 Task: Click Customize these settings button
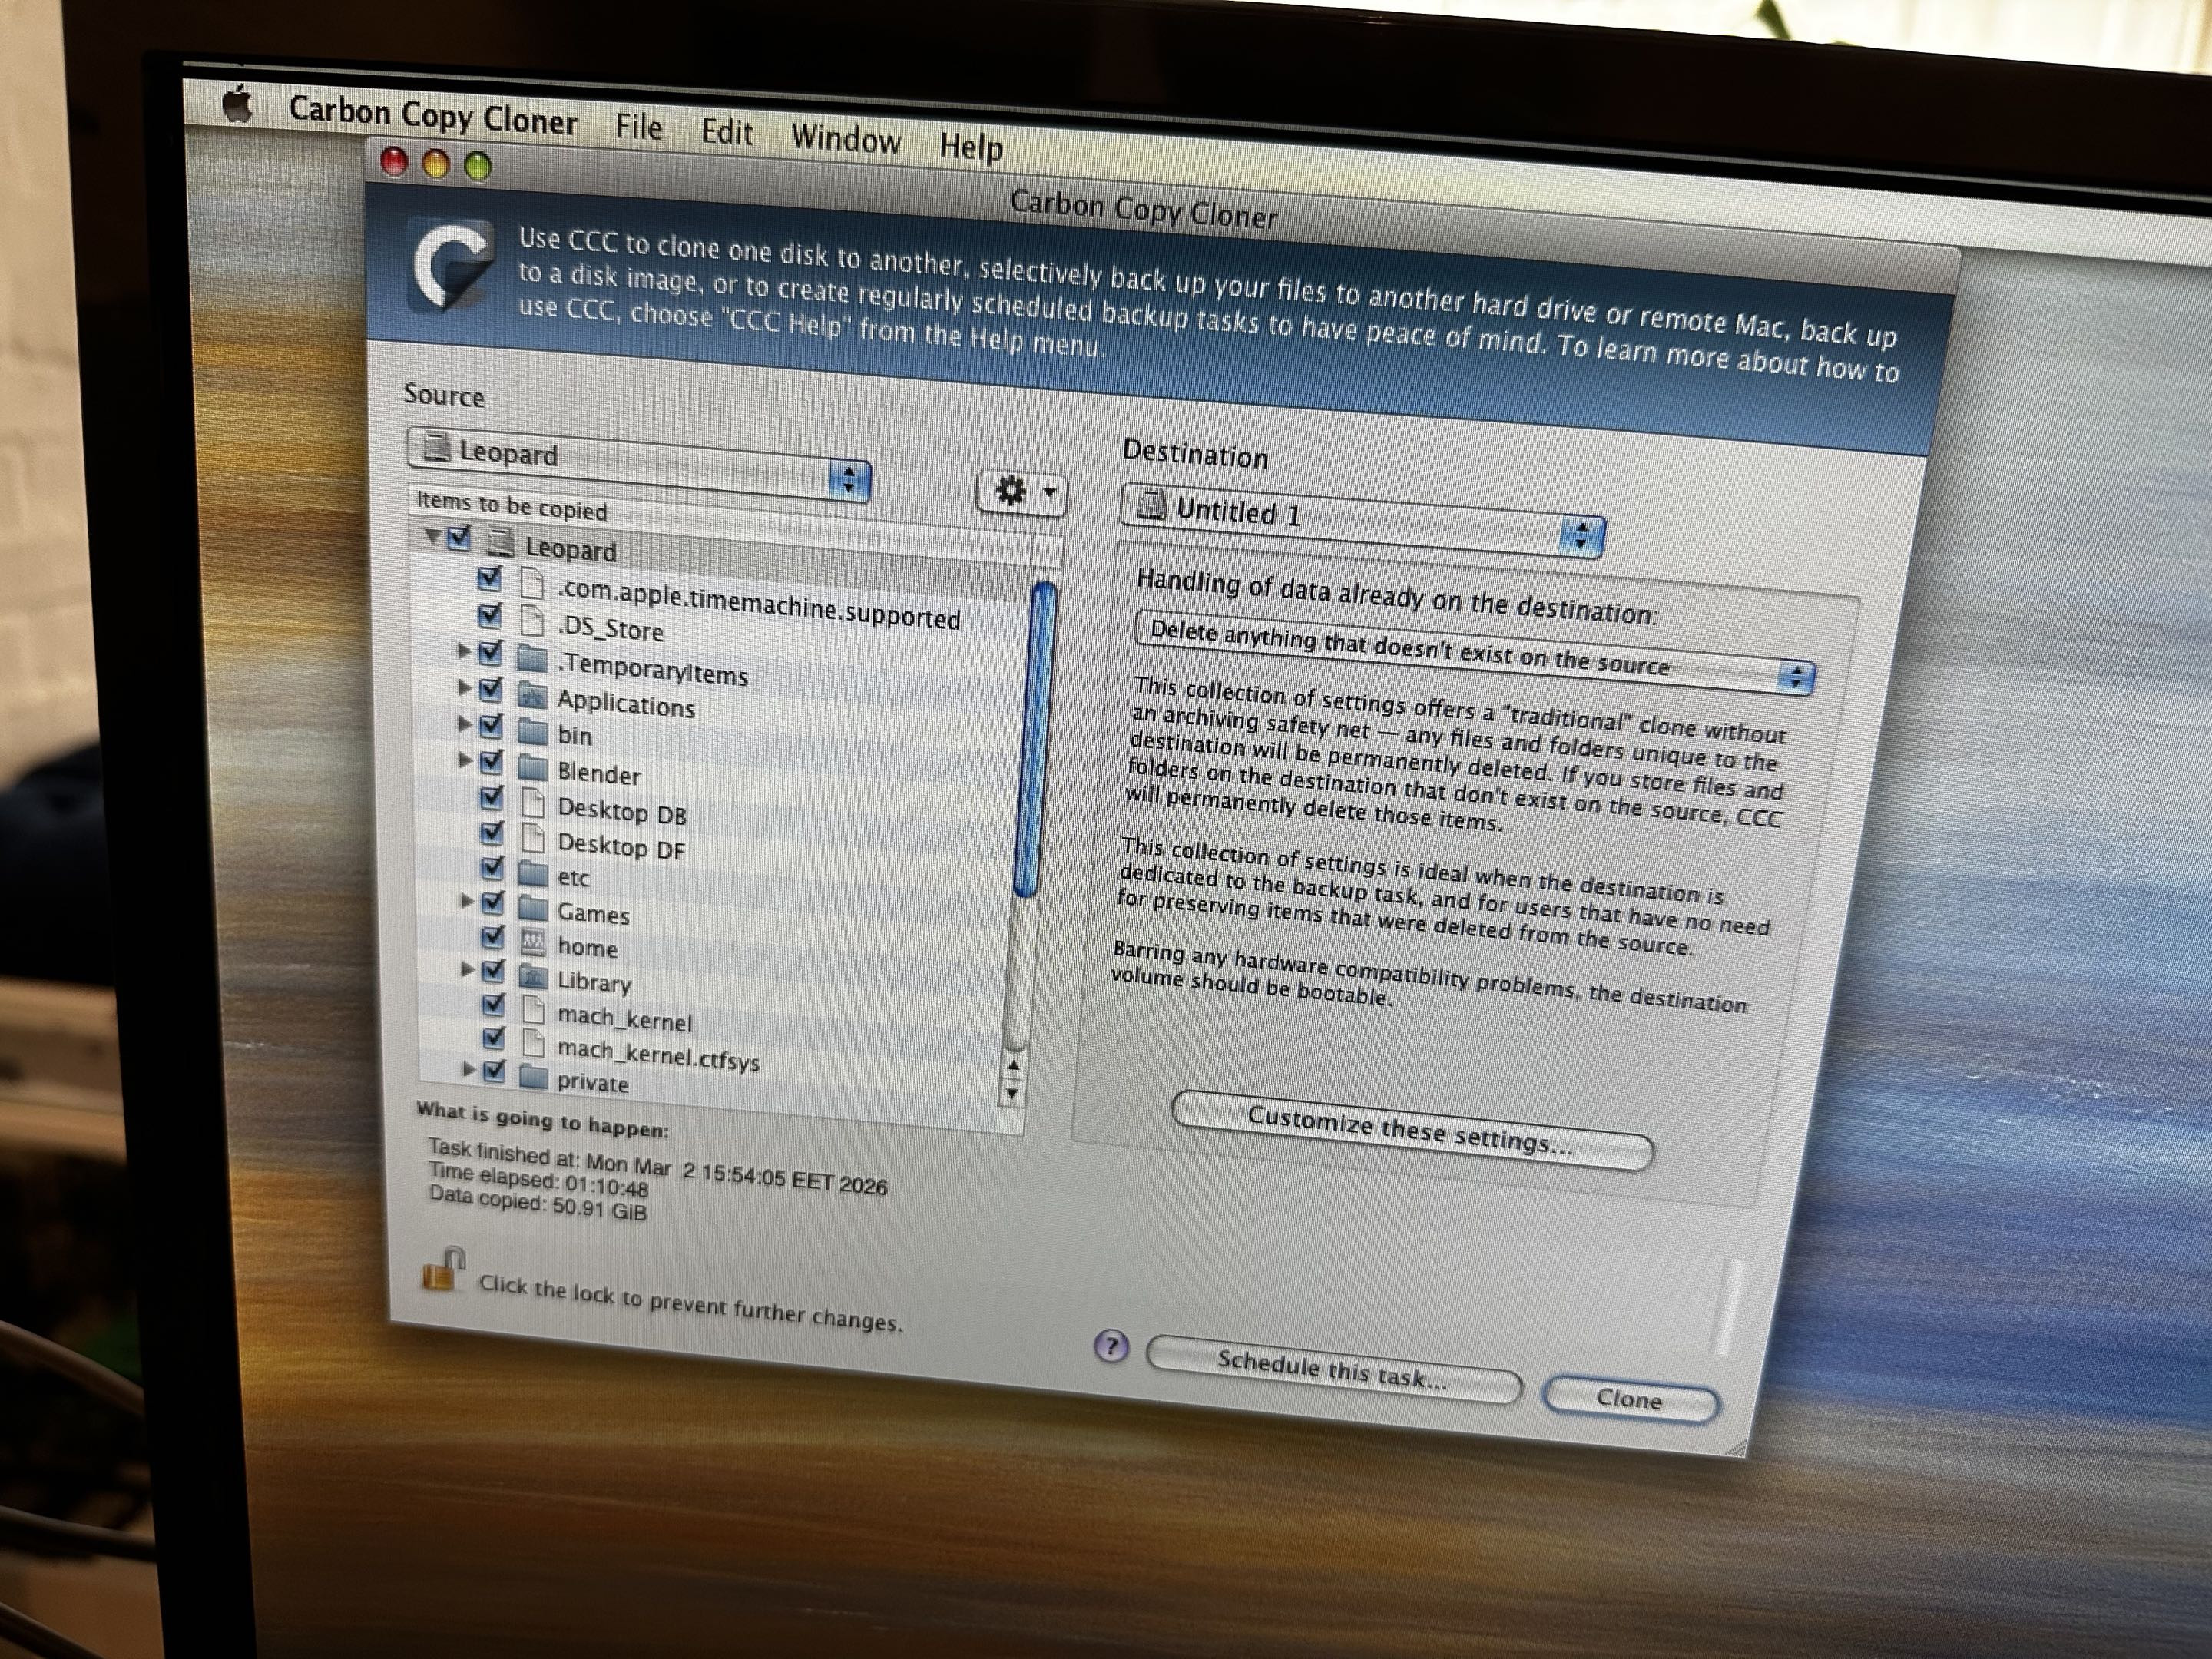click(1410, 1133)
